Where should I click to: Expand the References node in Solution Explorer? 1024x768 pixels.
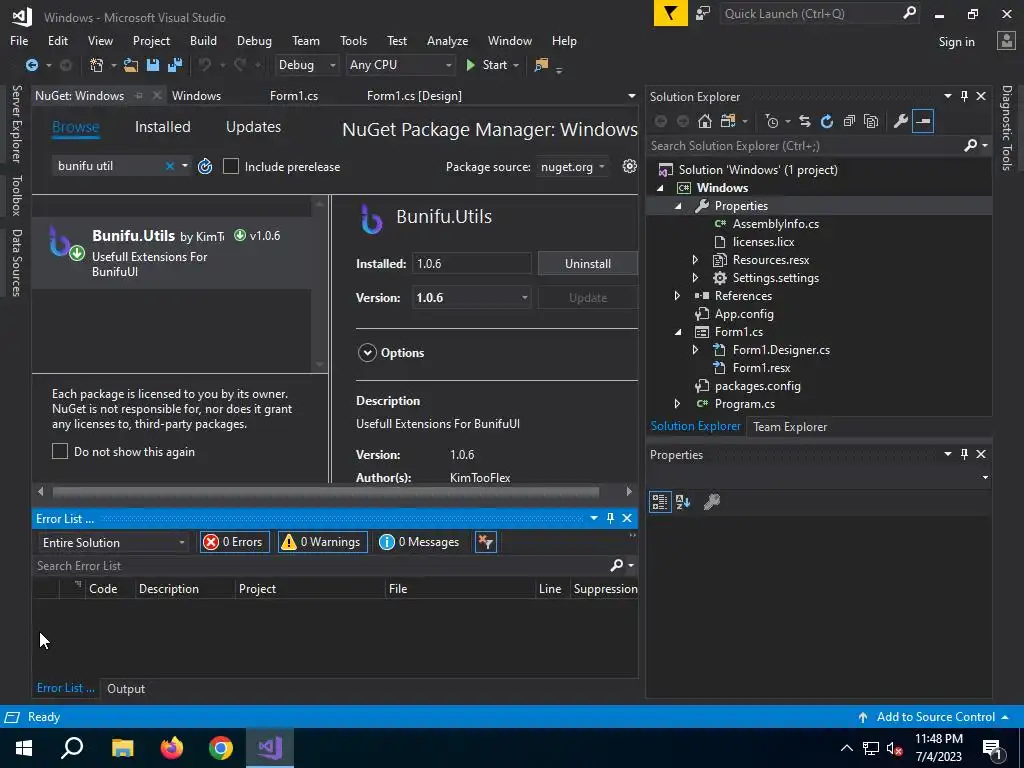tap(677, 296)
